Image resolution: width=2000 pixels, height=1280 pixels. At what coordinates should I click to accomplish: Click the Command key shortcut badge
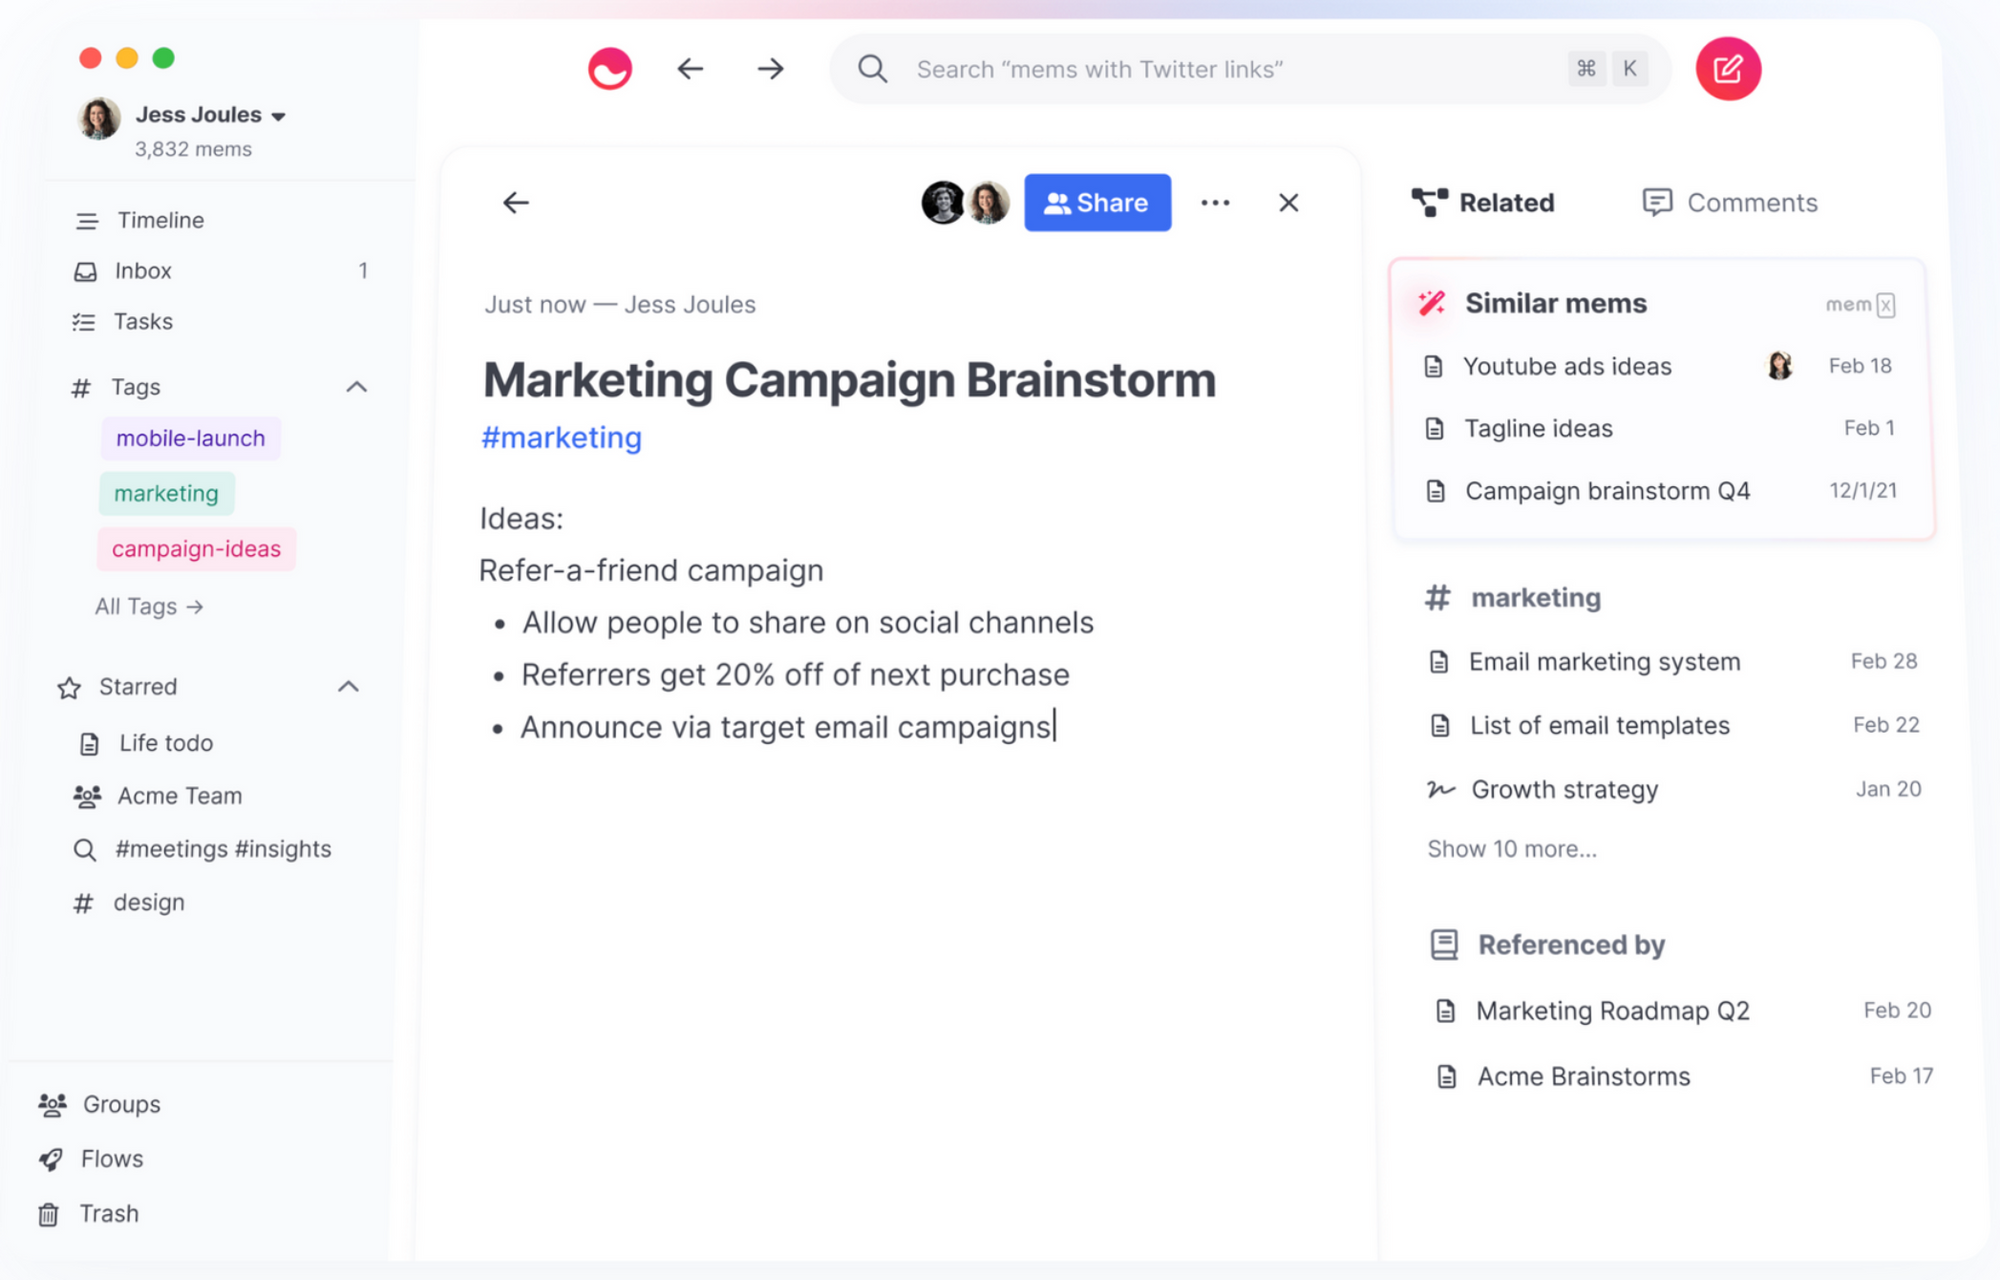tap(1586, 69)
